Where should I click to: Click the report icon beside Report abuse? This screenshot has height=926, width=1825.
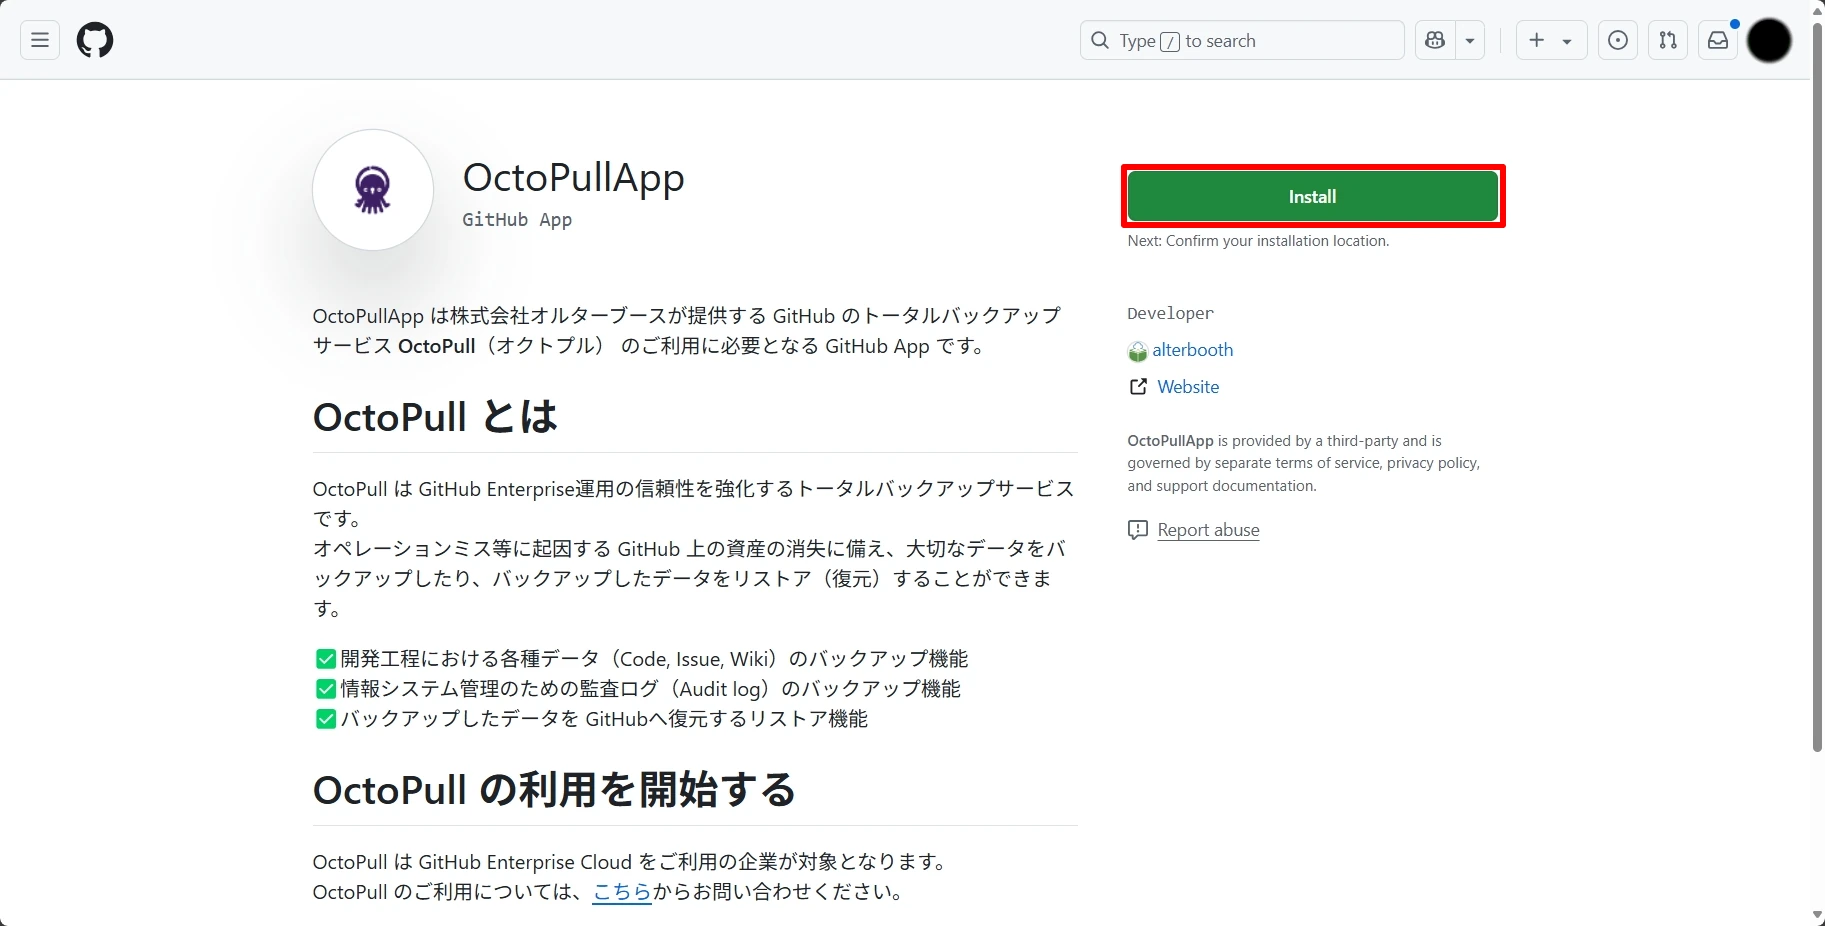(1138, 530)
